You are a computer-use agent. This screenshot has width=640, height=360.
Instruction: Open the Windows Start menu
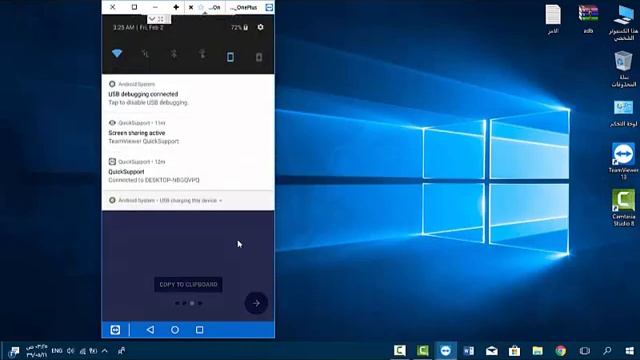(629, 351)
